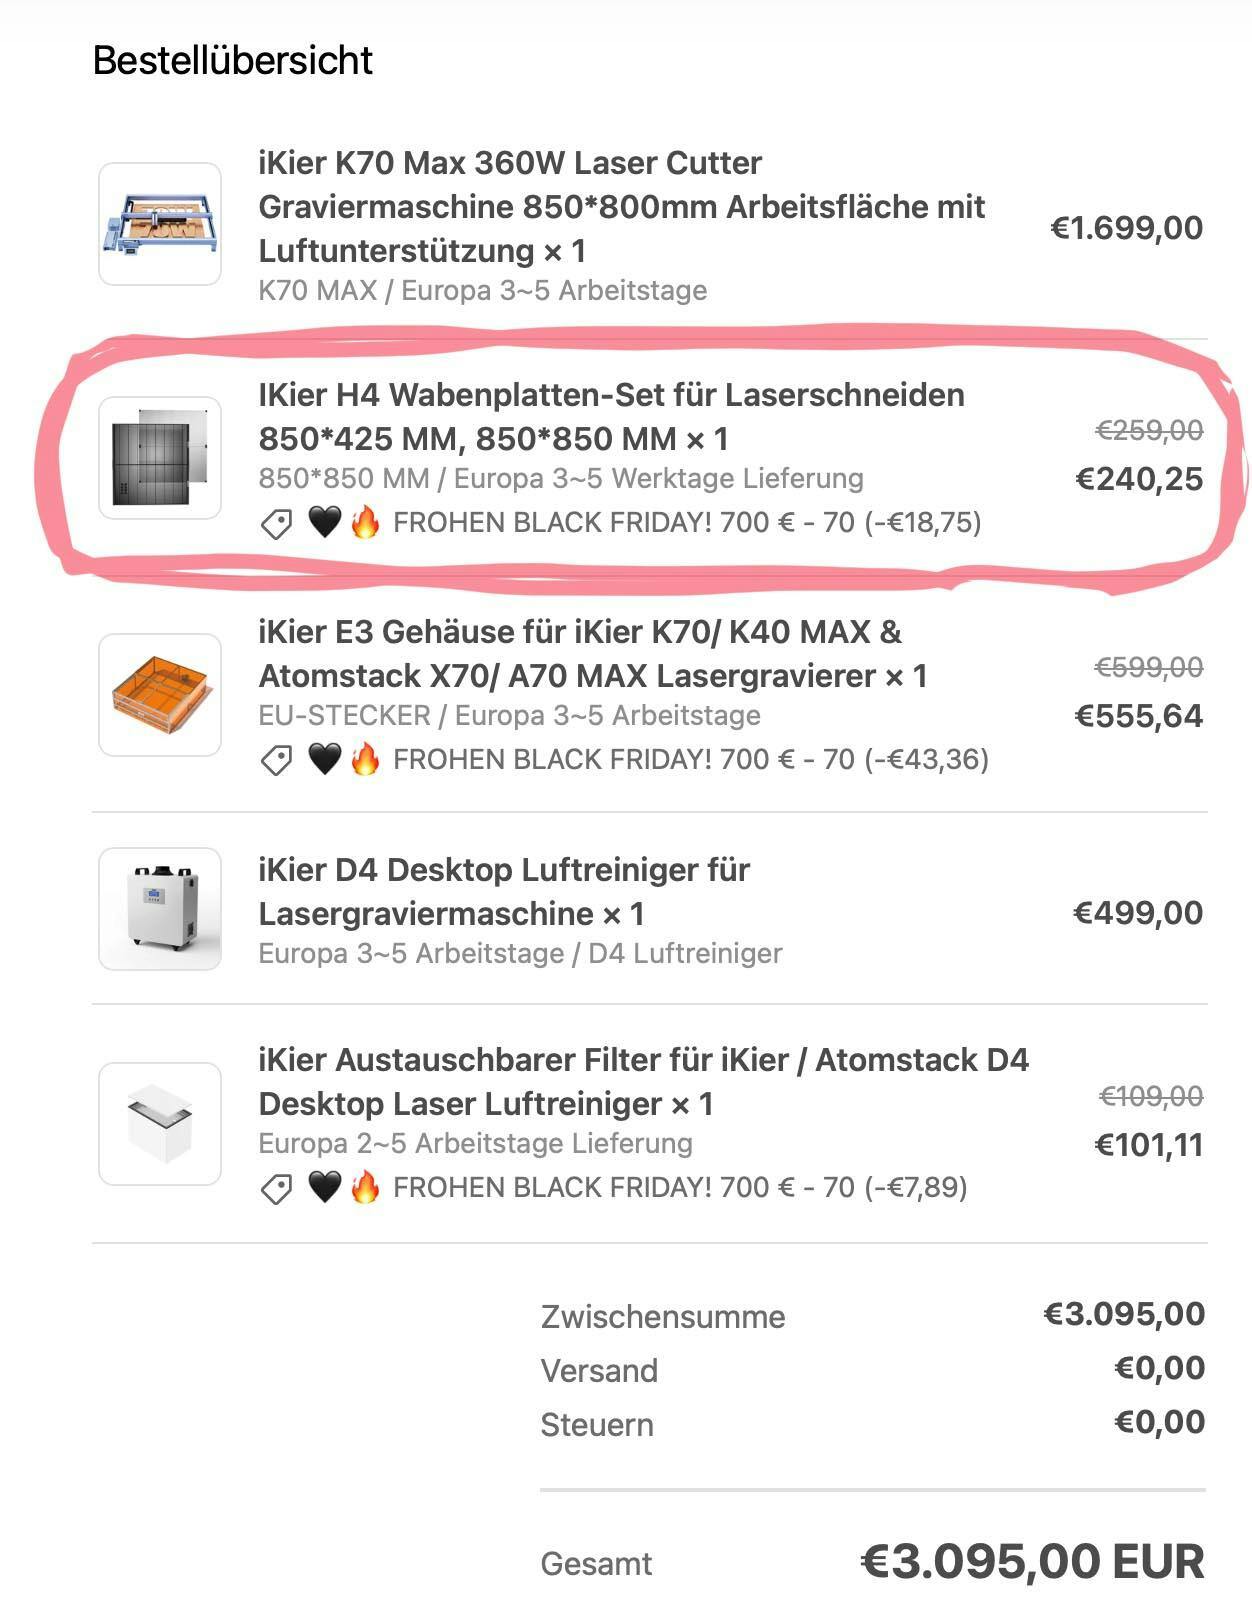Viewport: 1252px width, 1608px height.
Task: Click the fire emoji in the Austauschbarer Filter row
Action: 365,1187
